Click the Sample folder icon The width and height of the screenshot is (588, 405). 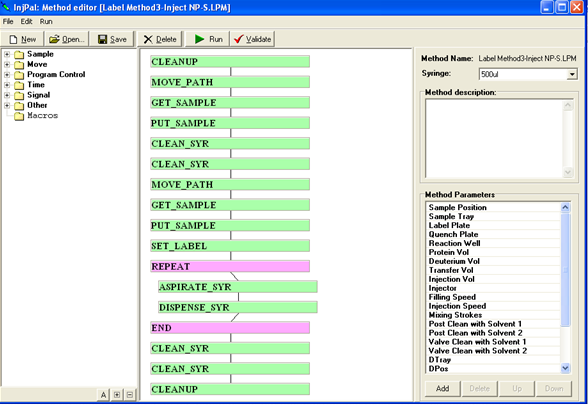tap(19, 55)
